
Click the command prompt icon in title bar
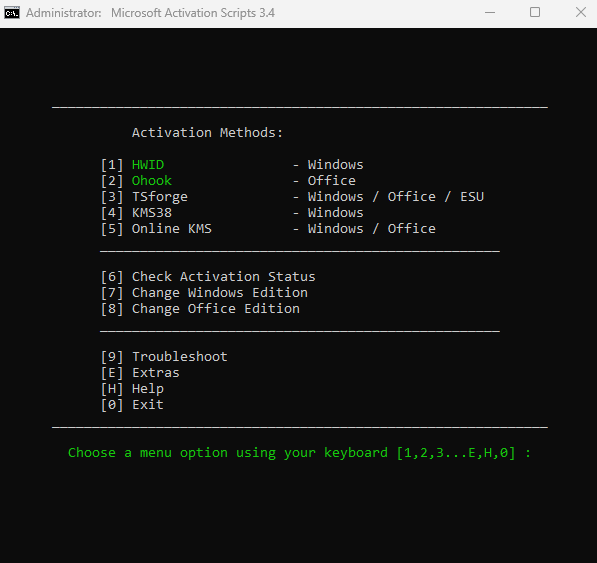[x=12, y=13]
